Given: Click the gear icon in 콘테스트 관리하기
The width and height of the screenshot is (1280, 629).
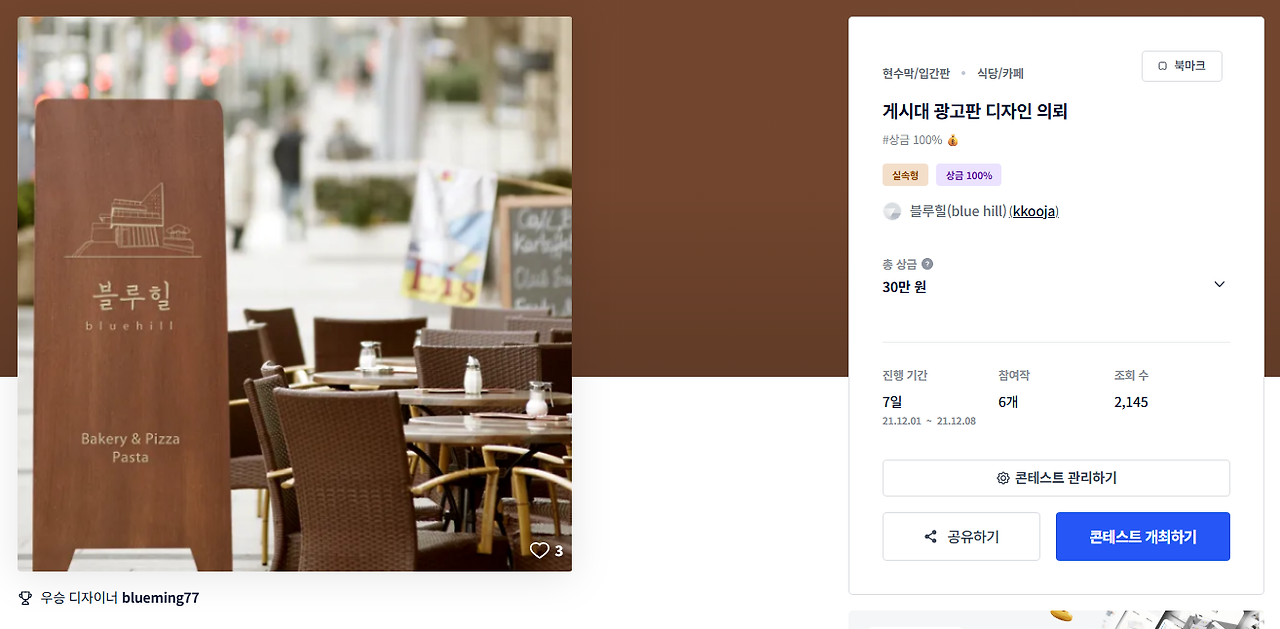Looking at the screenshot, I should click(1003, 478).
